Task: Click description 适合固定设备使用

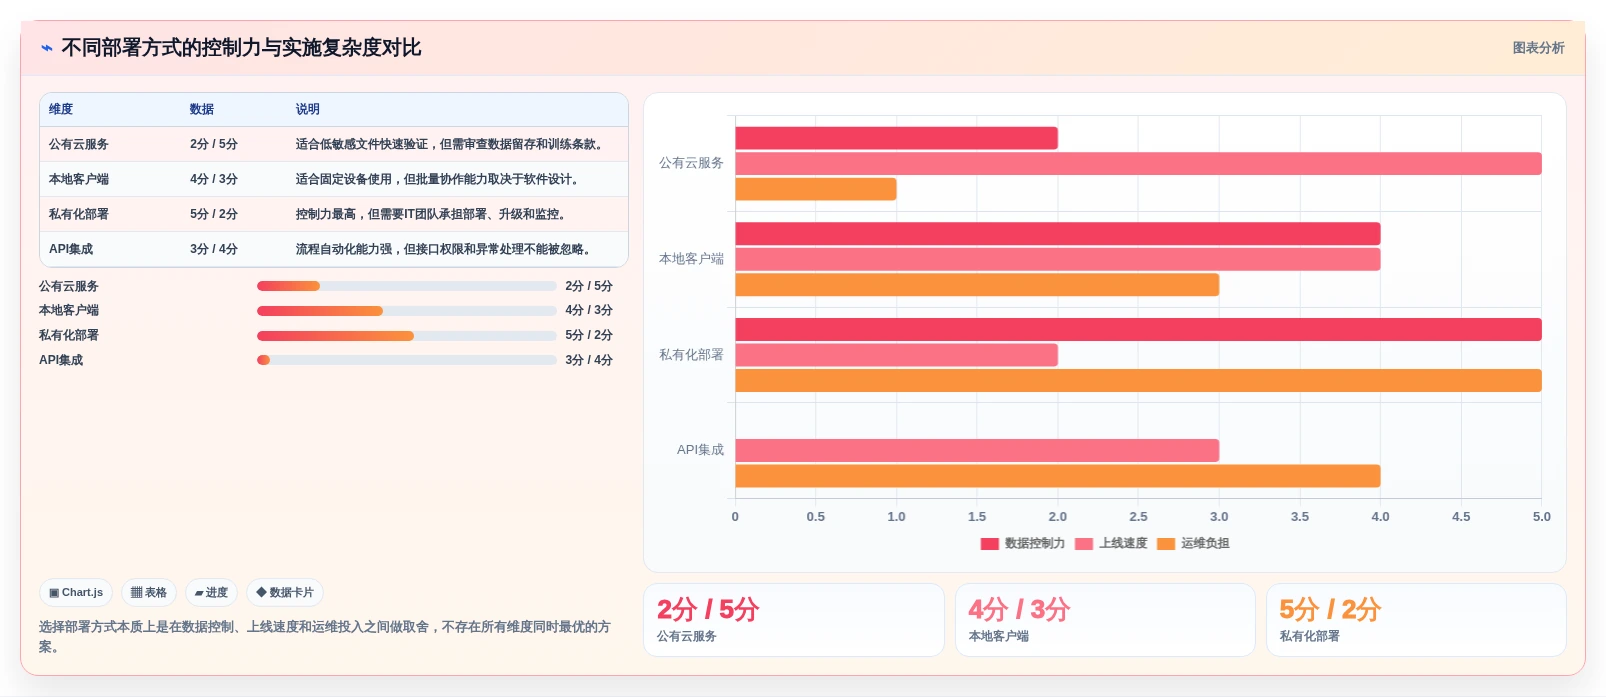Action: click(439, 179)
